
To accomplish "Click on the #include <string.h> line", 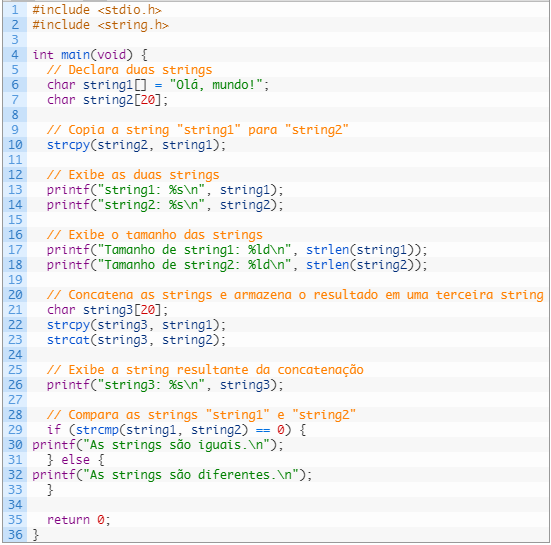I will tap(101, 25).
